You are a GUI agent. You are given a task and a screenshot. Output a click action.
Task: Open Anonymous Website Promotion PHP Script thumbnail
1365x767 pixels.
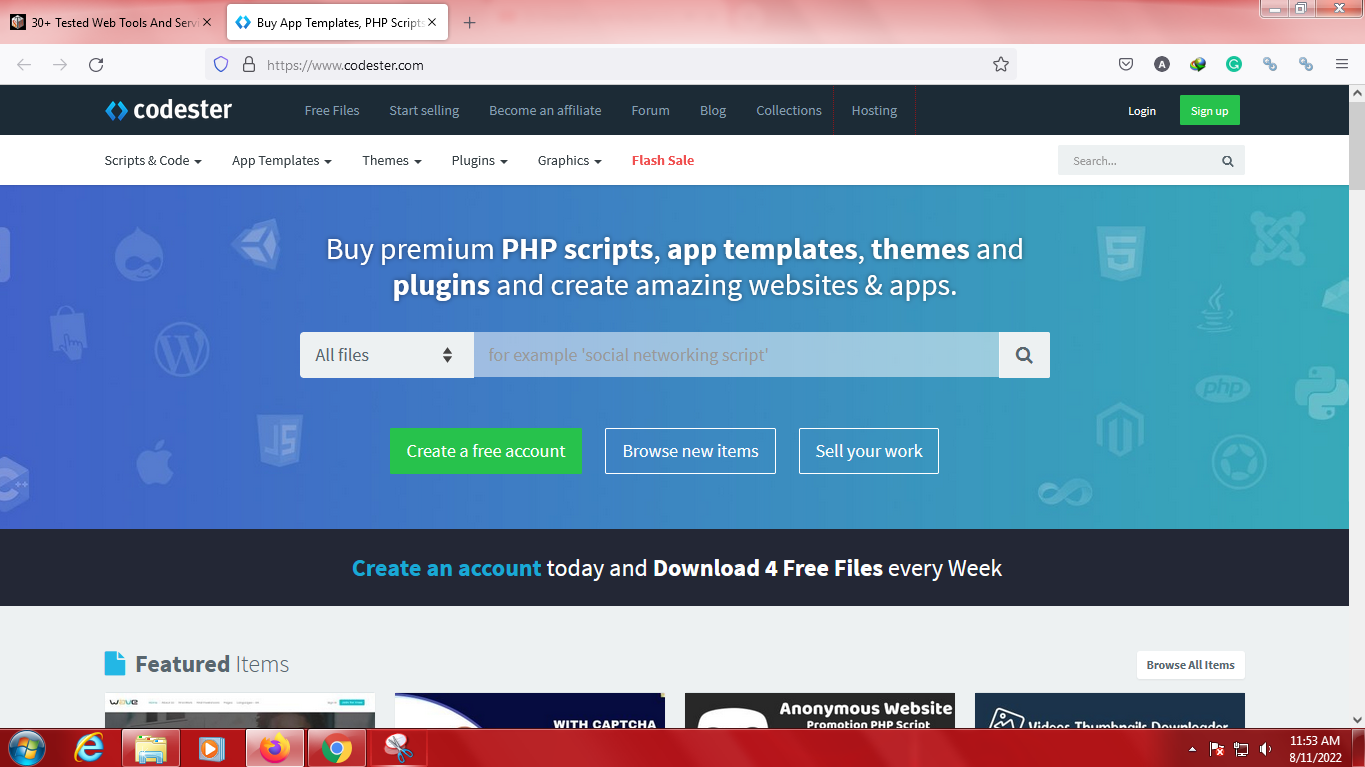tap(820, 711)
